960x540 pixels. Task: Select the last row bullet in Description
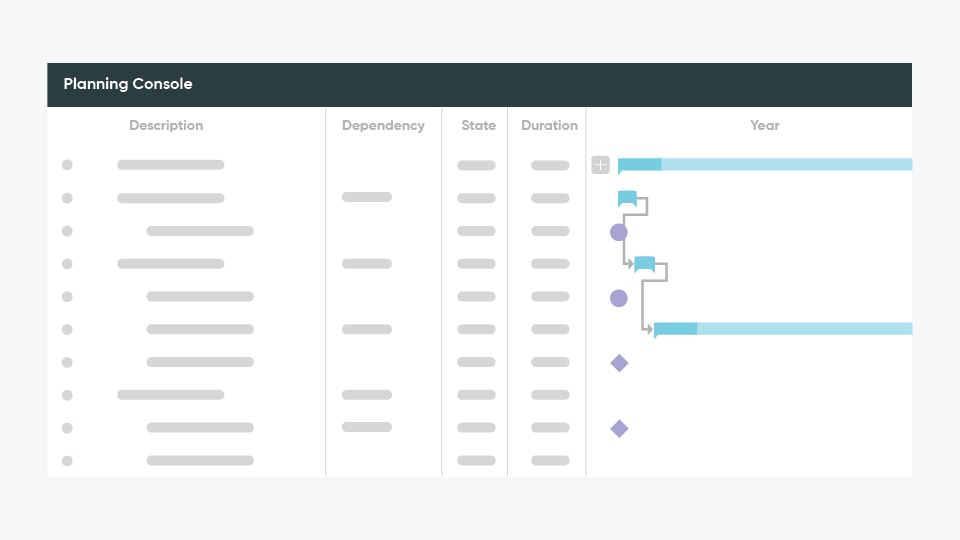67,461
